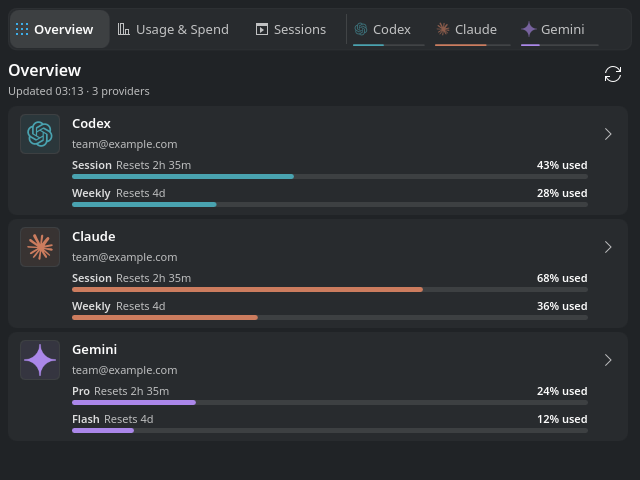Image resolution: width=640 pixels, height=480 pixels.
Task: Click the Gemini icon in the top tab
Action: 529,29
